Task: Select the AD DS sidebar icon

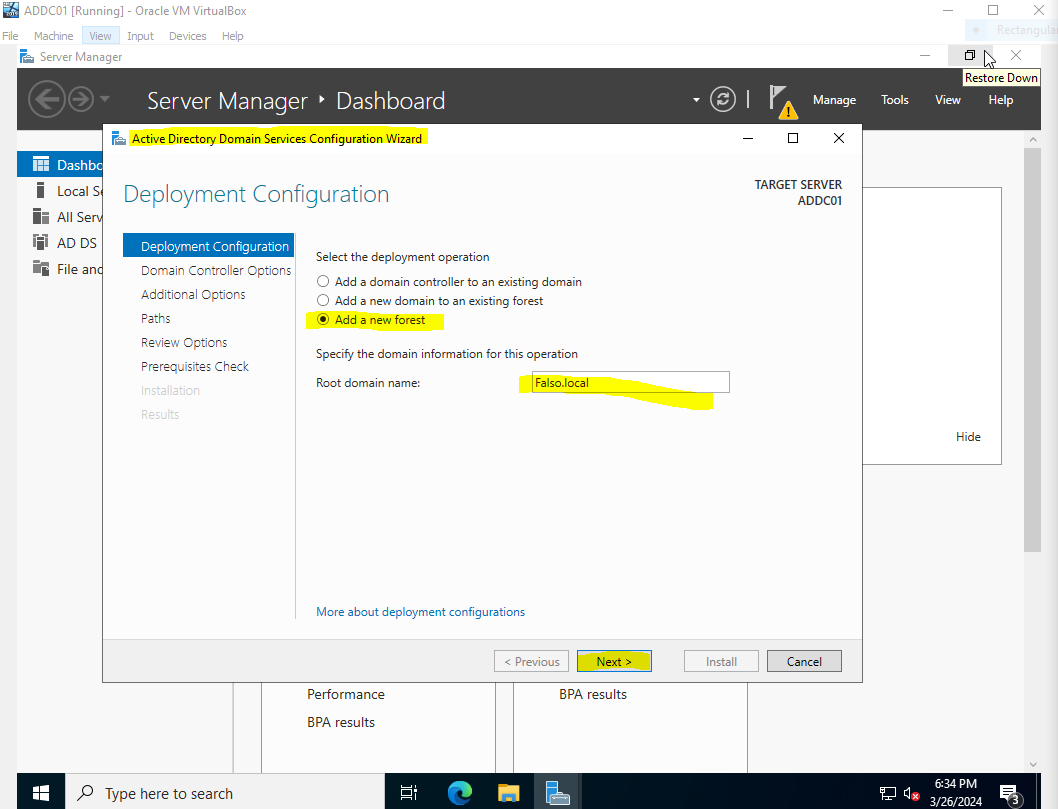Action: [41, 242]
